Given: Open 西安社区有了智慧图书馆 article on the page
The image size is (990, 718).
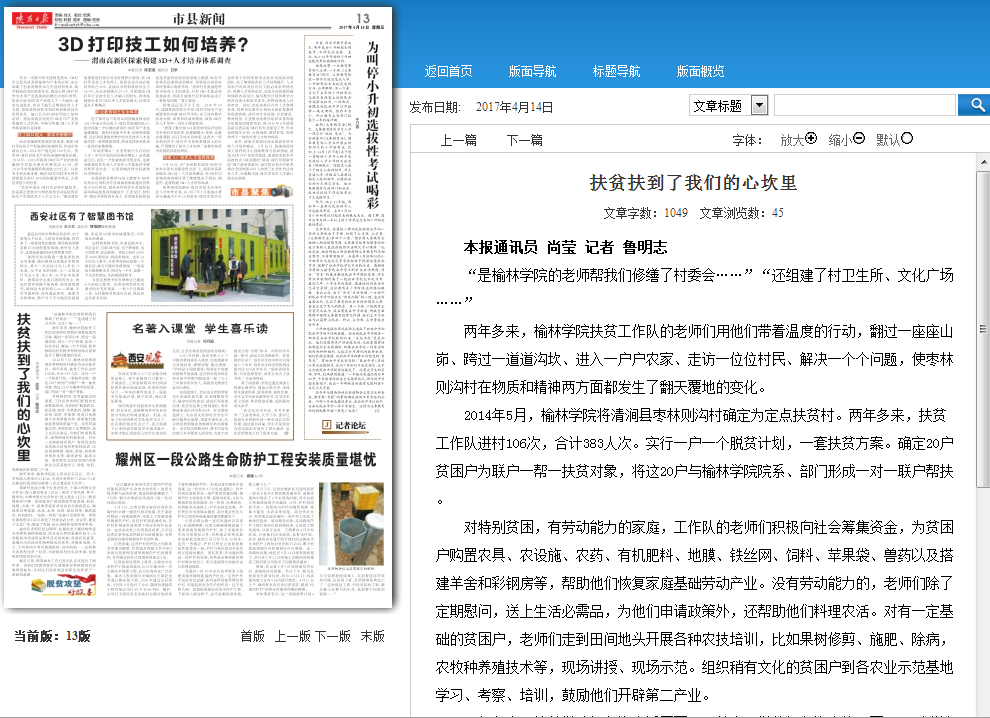Looking at the screenshot, I should click(82, 216).
